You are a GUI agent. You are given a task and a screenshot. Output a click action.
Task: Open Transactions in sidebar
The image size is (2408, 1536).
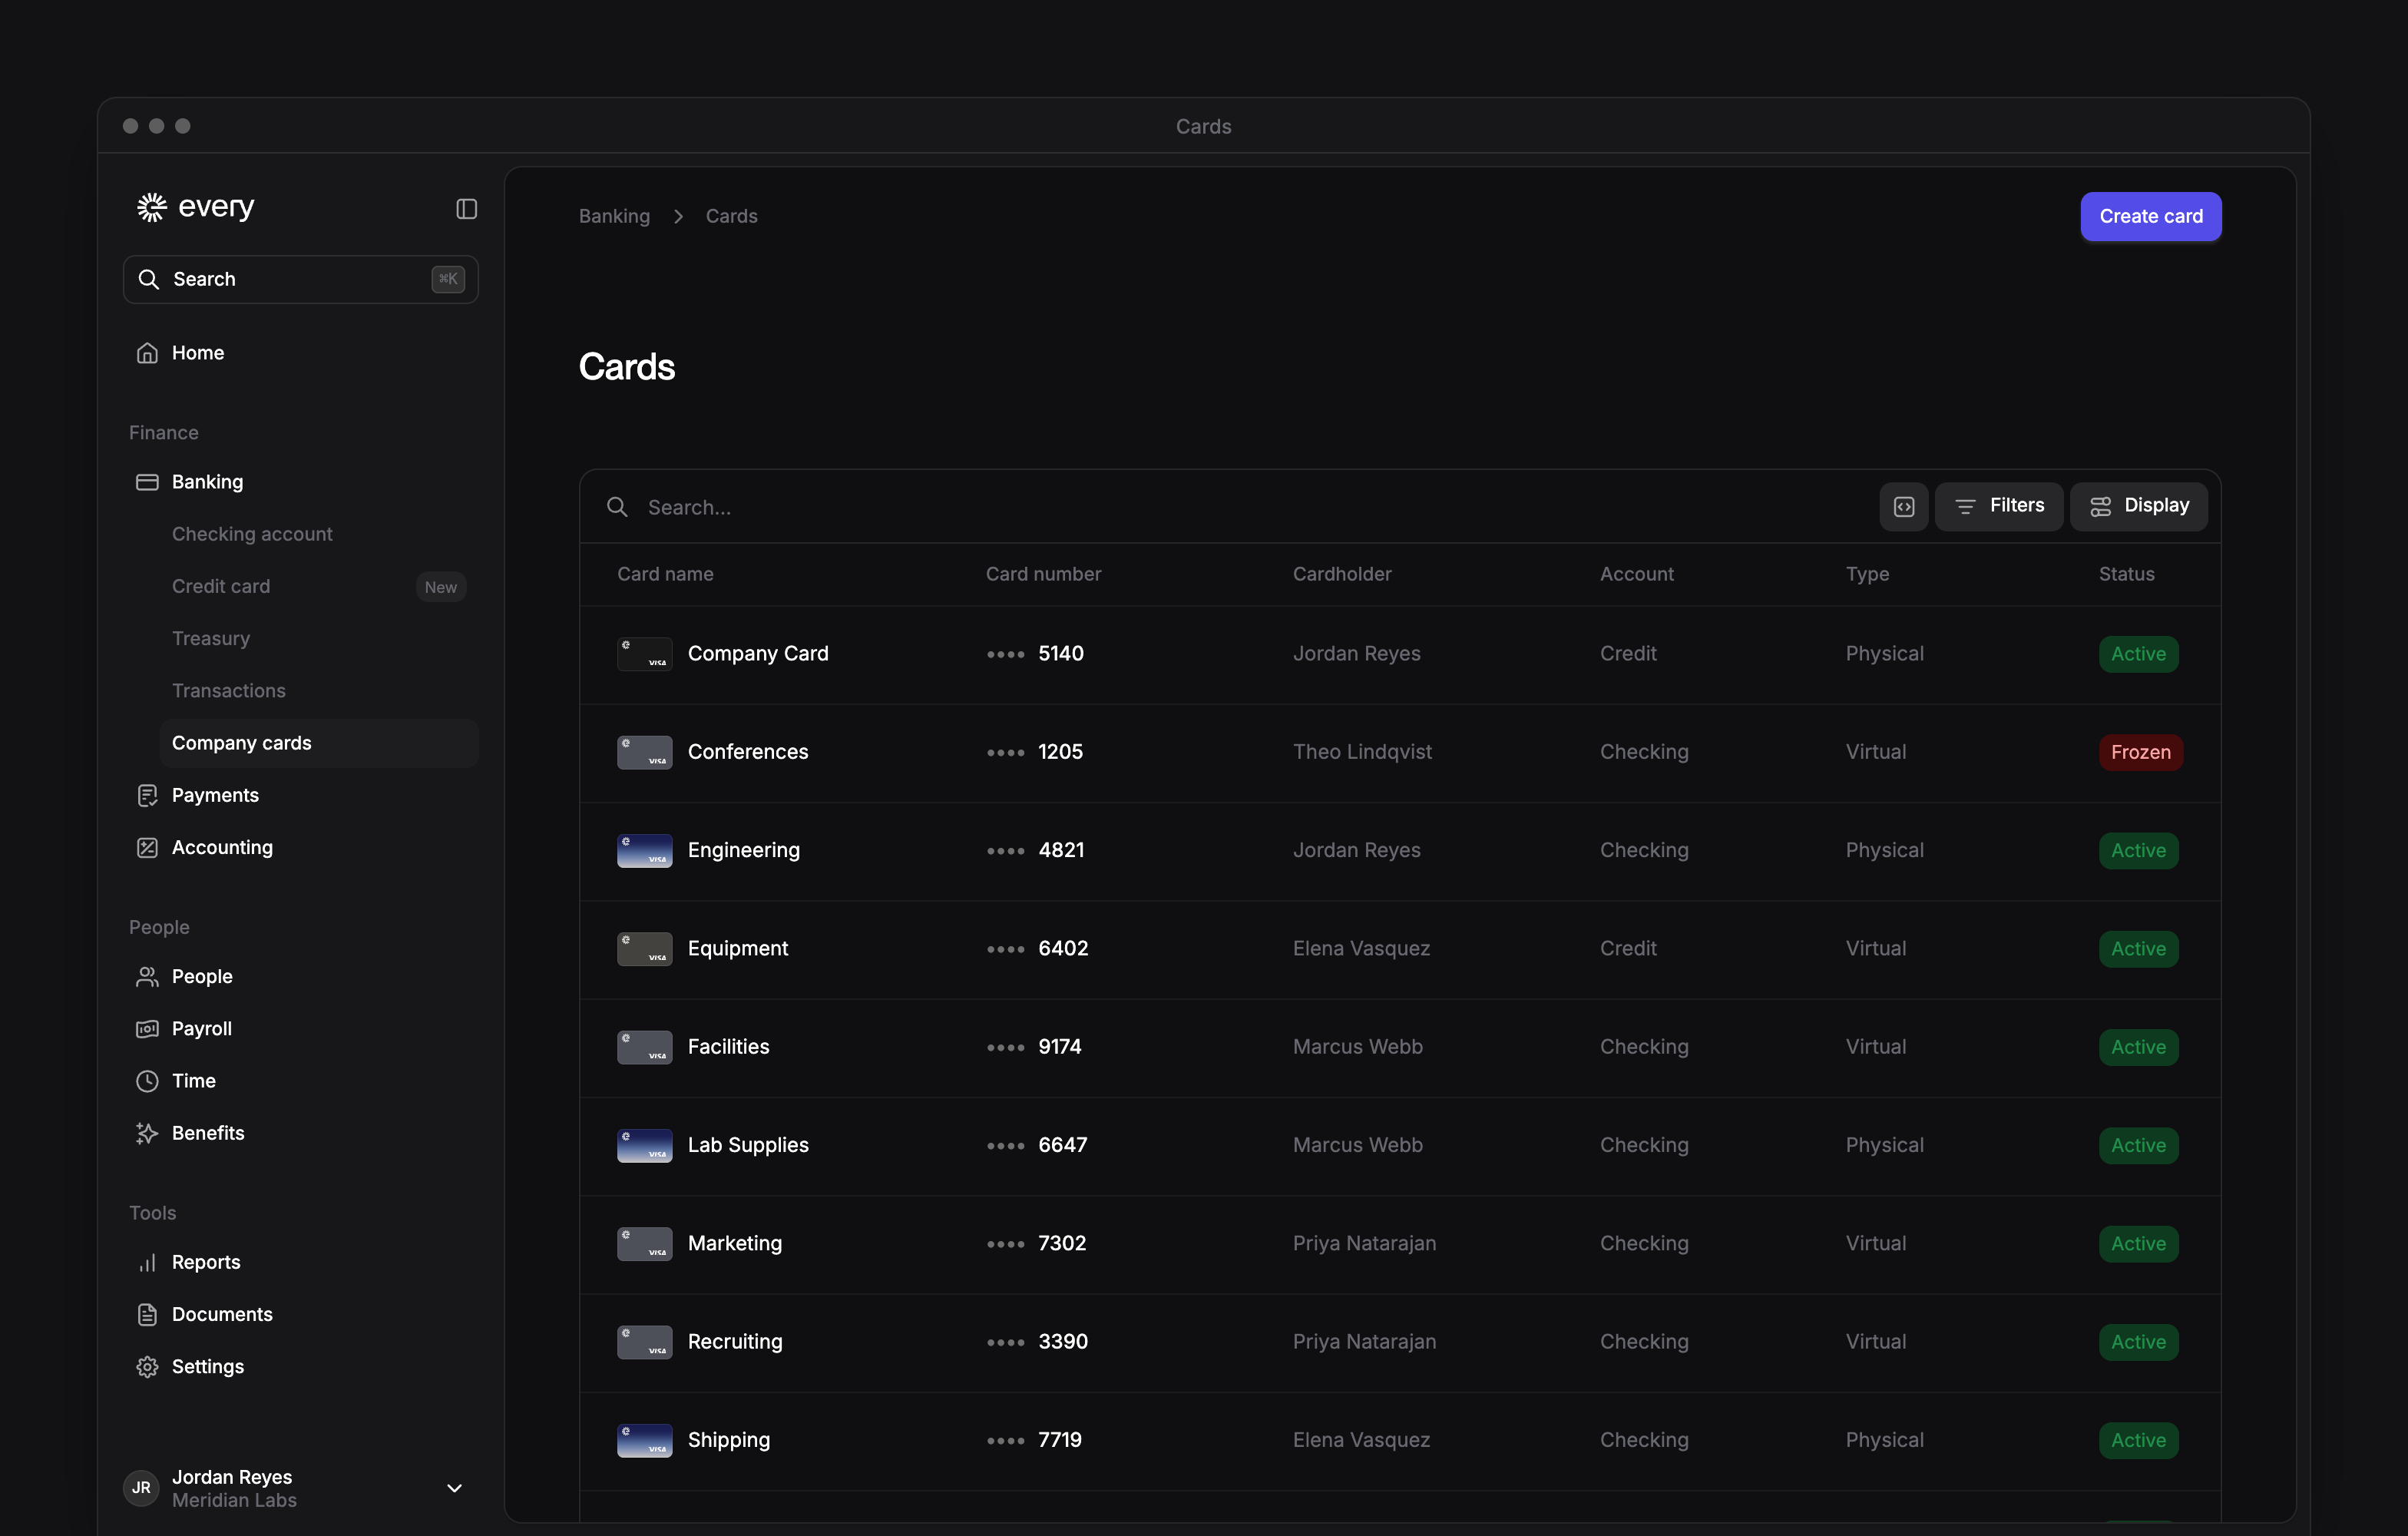pyautogui.click(x=229, y=690)
